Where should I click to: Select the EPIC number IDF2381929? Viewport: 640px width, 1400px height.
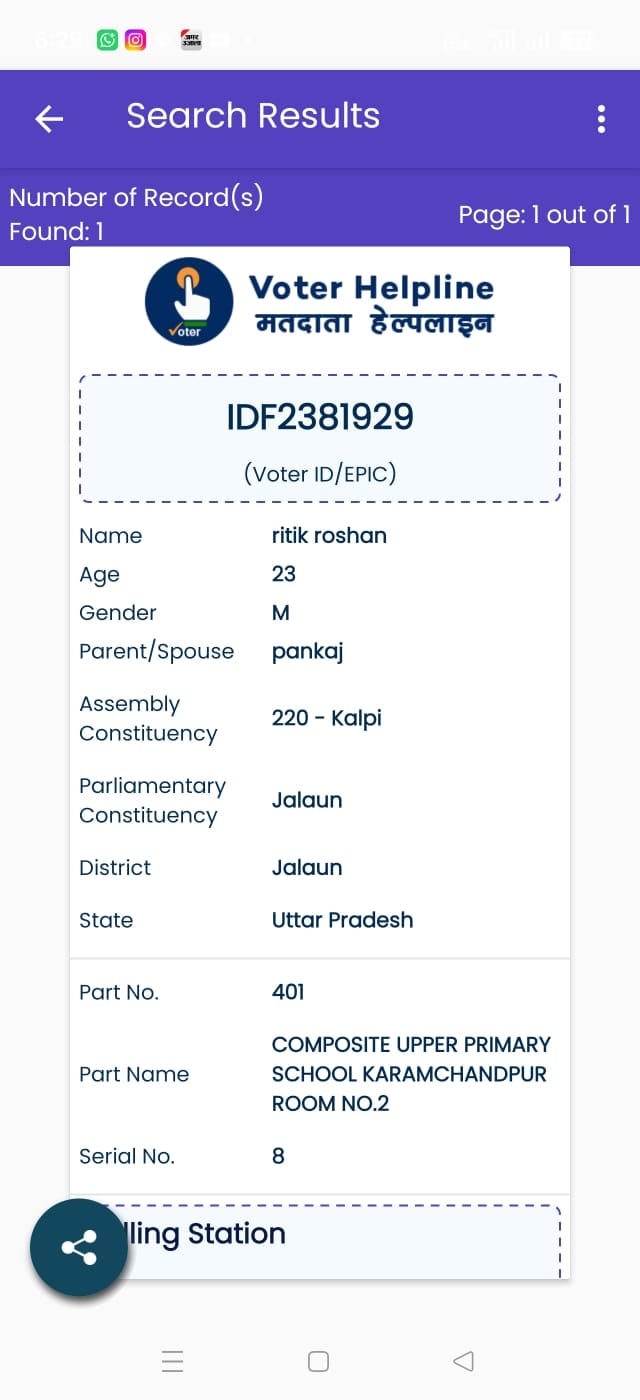click(x=320, y=417)
